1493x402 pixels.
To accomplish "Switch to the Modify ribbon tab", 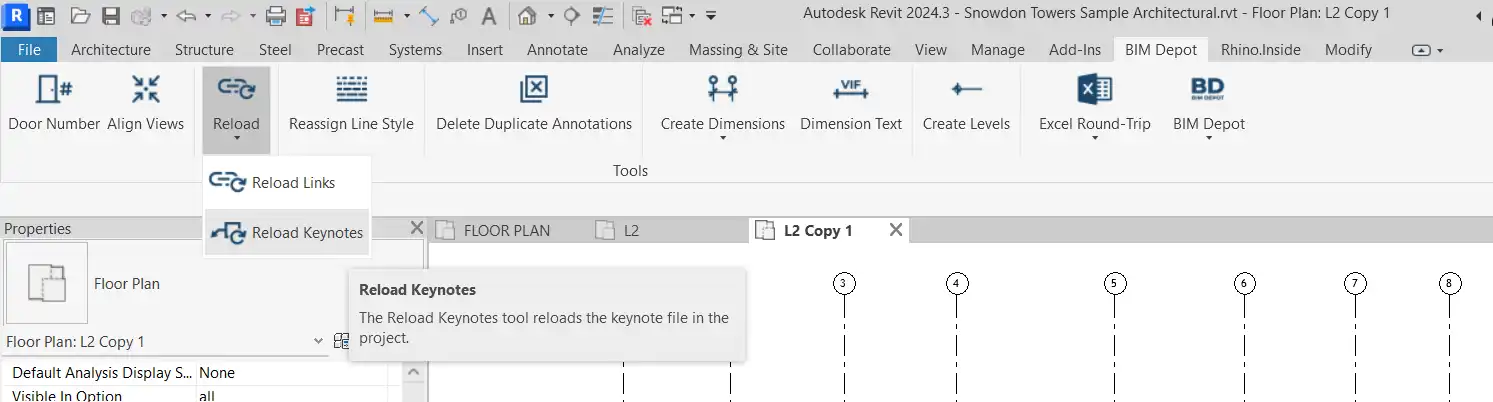I will point(1348,49).
